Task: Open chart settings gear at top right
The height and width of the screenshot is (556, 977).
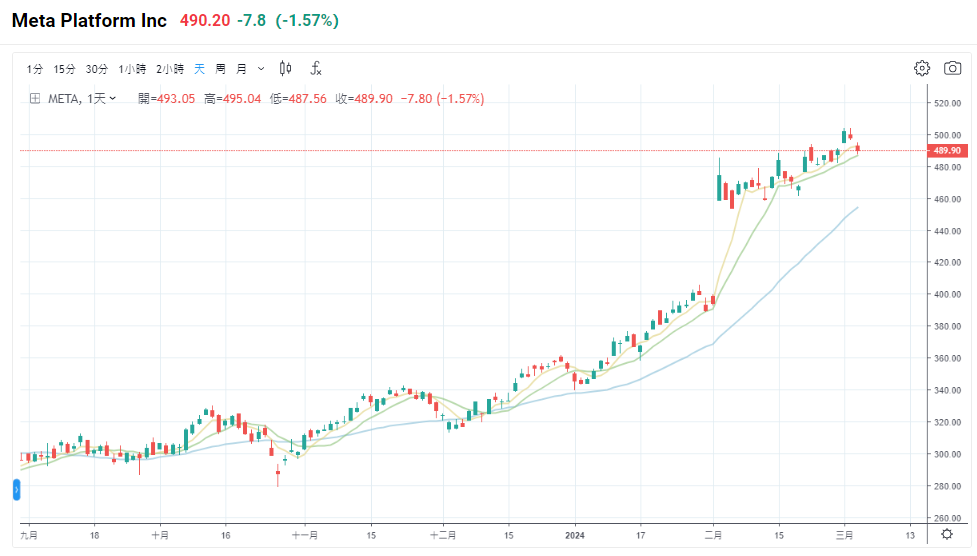Action: 922,68
